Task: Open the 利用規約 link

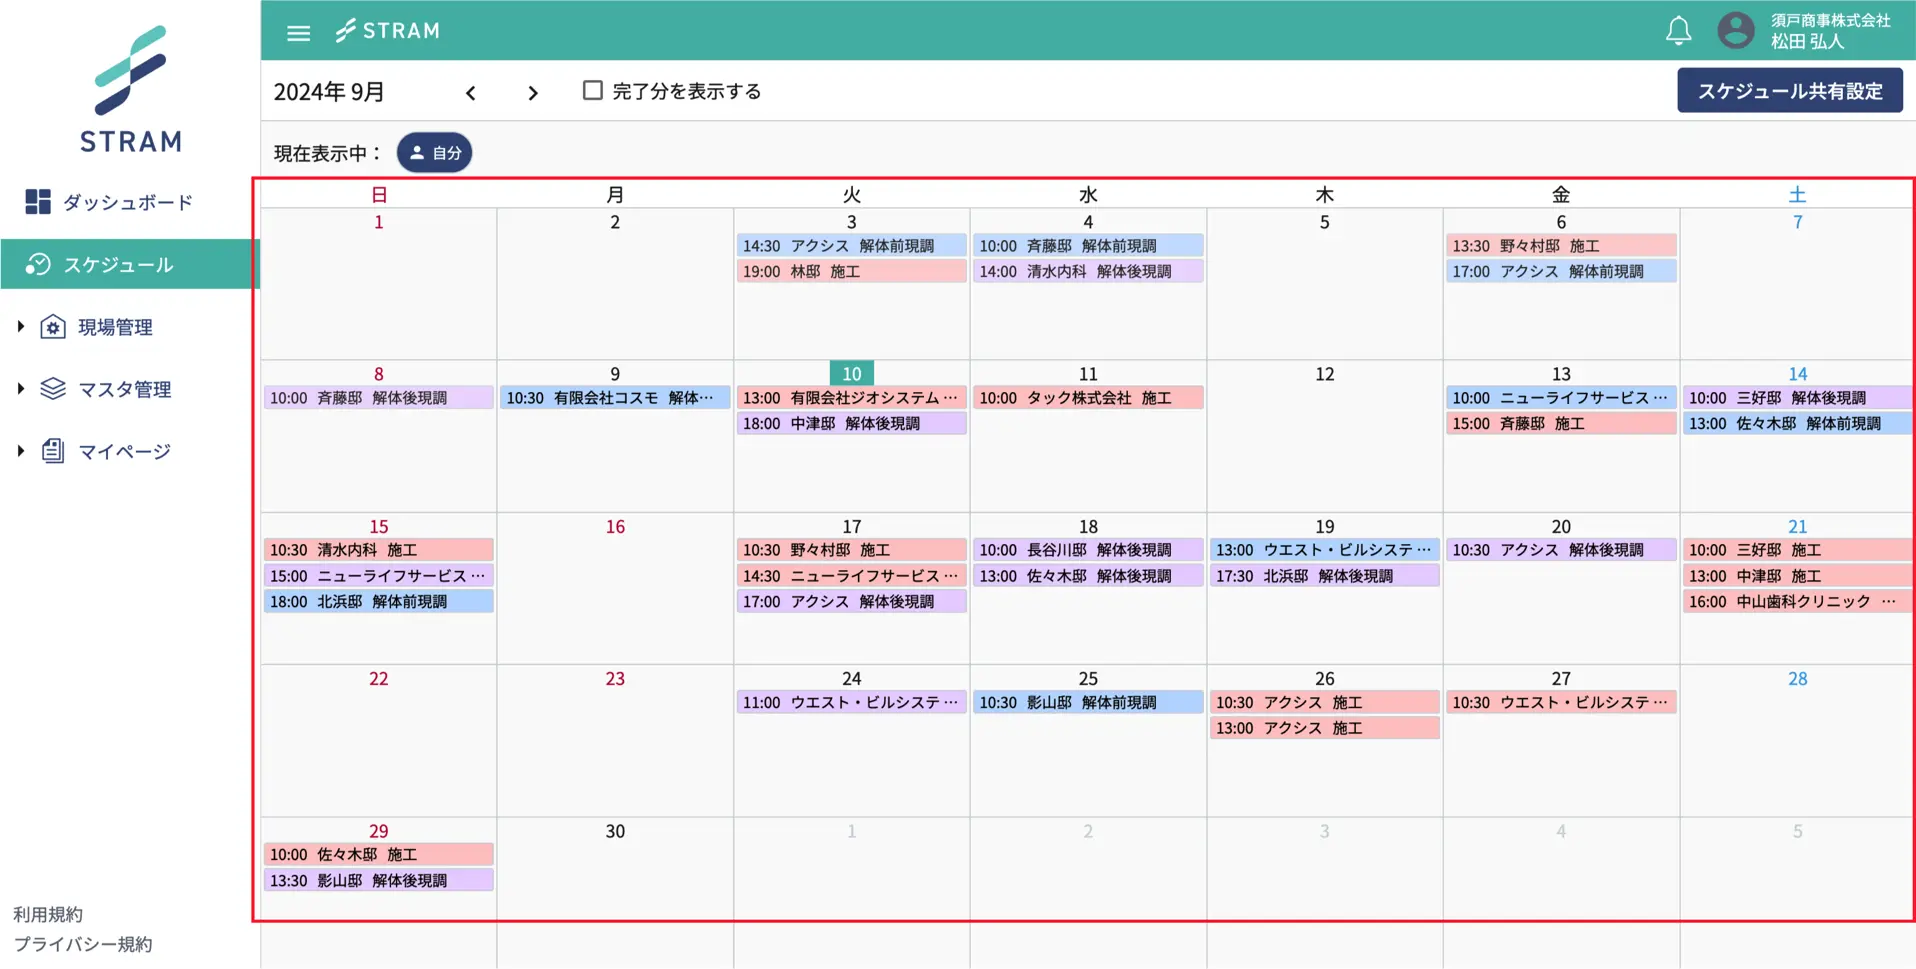Action: (48, 914)
